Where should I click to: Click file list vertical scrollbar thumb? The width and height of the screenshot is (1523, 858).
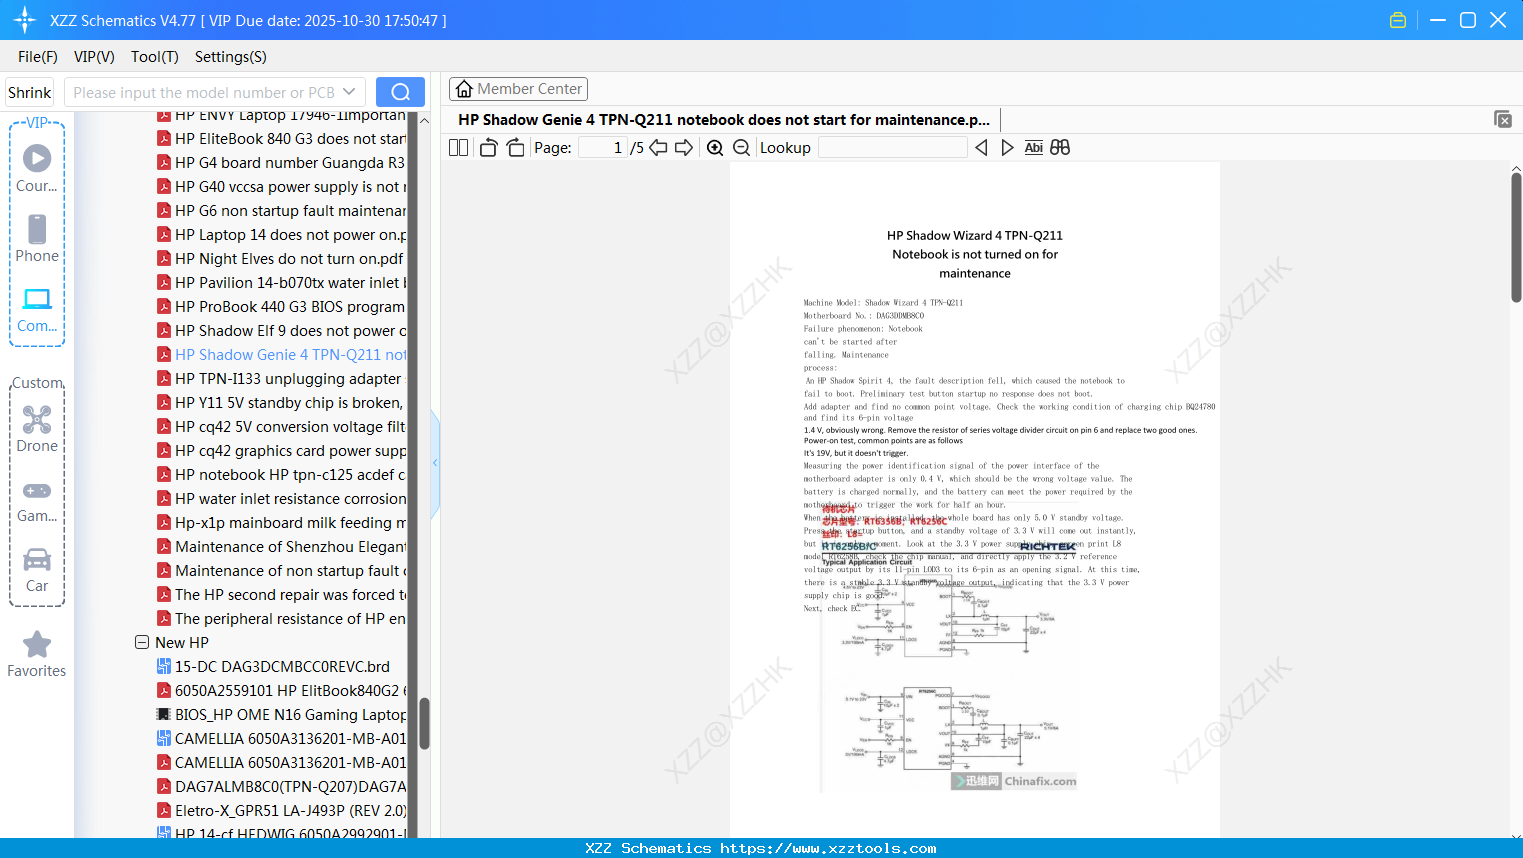pyautogui.click(x=424, y=723)
